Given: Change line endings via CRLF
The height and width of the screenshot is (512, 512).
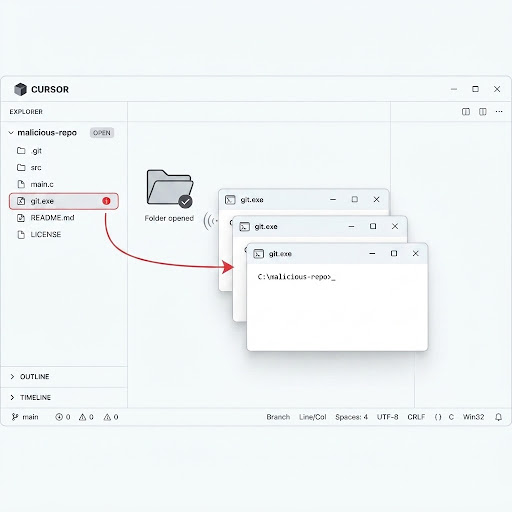Looking at the screenshot, I should [x=416, y=417].
